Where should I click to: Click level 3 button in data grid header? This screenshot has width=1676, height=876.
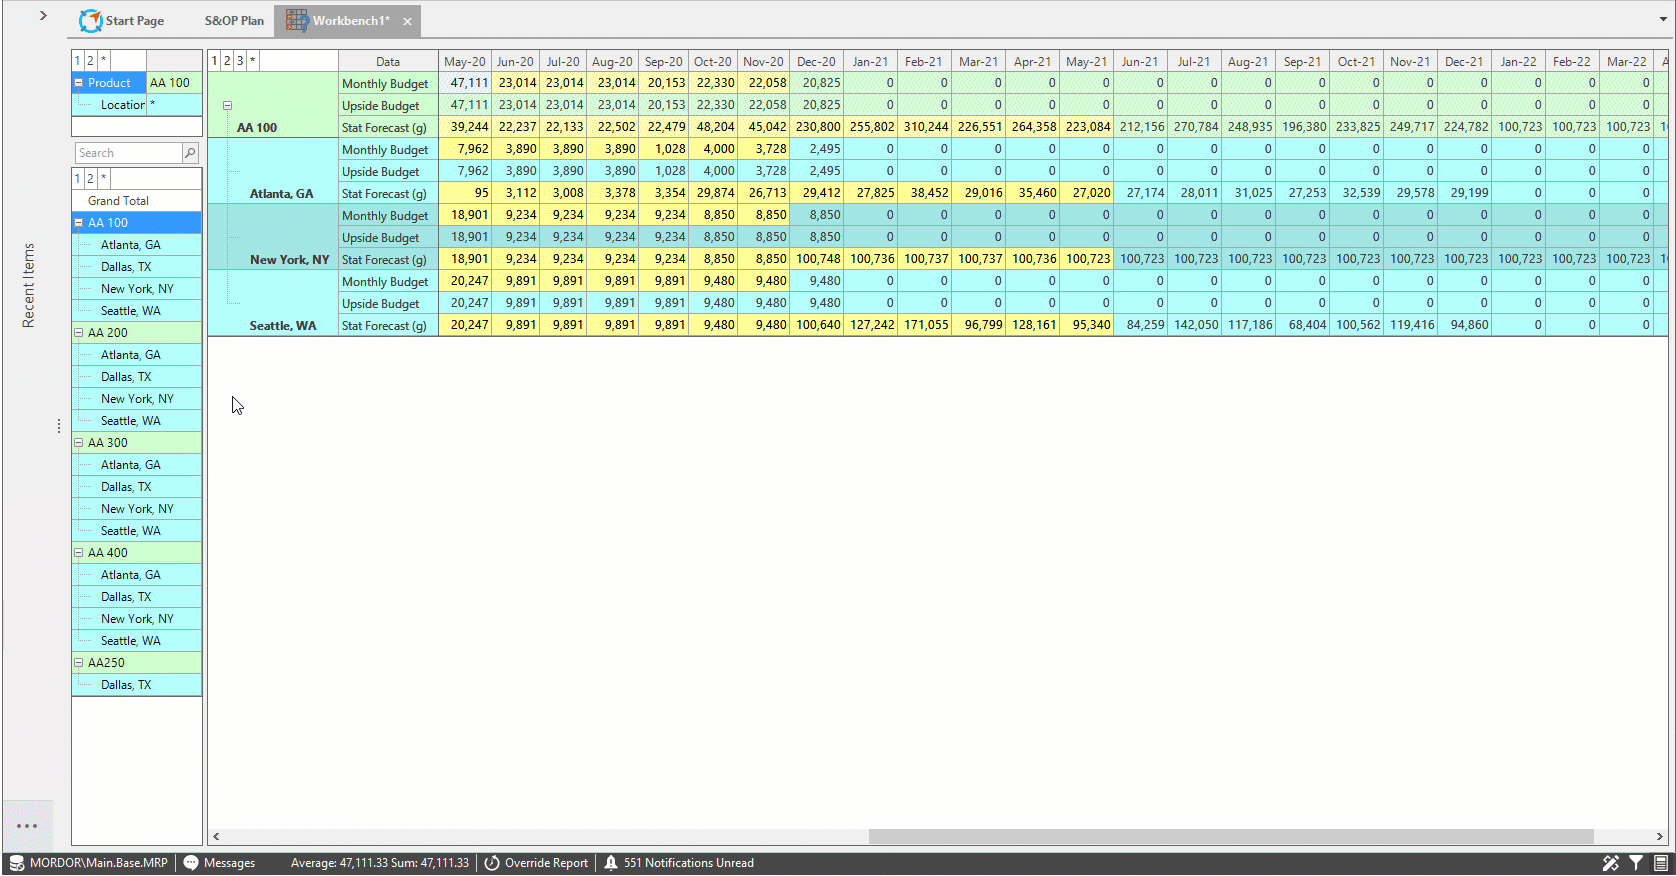(x=240, y=61)
